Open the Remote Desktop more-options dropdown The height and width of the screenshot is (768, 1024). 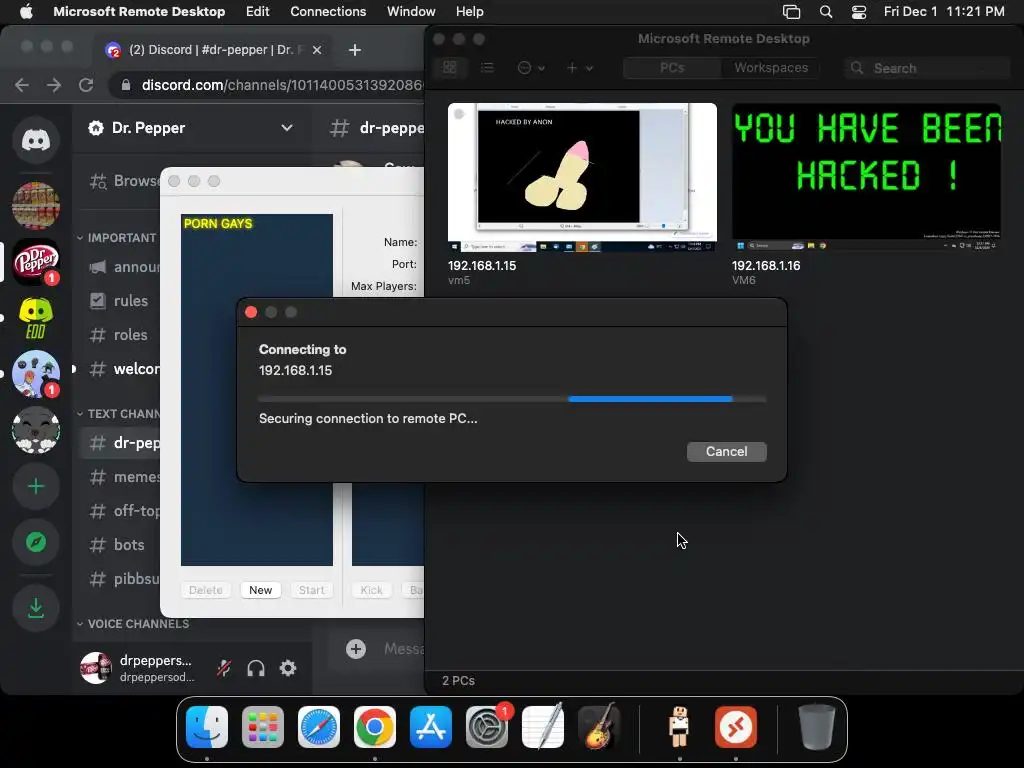531,67
